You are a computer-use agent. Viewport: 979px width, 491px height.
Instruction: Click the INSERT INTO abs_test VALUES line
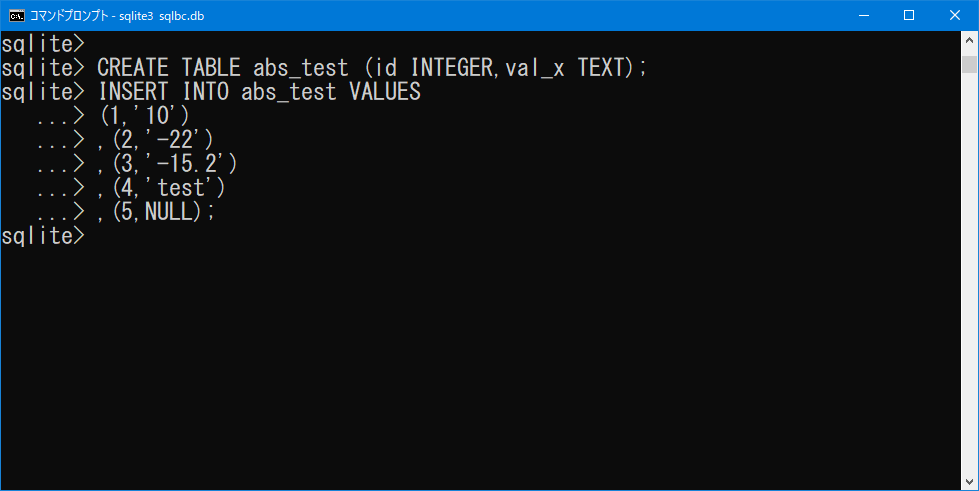tap(260, 92)
